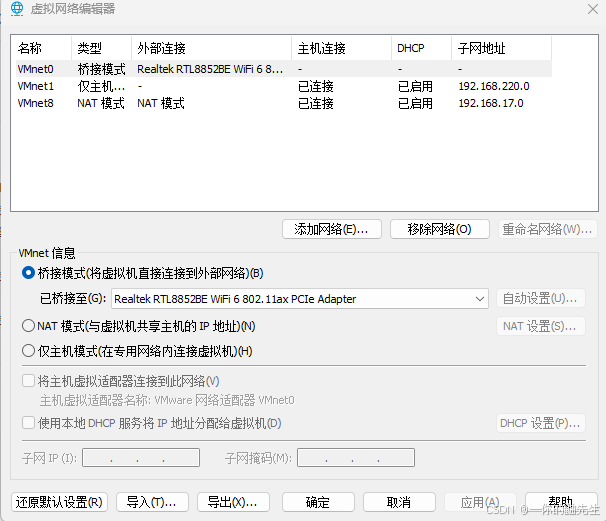Screen dimensions: 606x521
Task: Click 导出(X)... button
Action: tap(233, 502)
